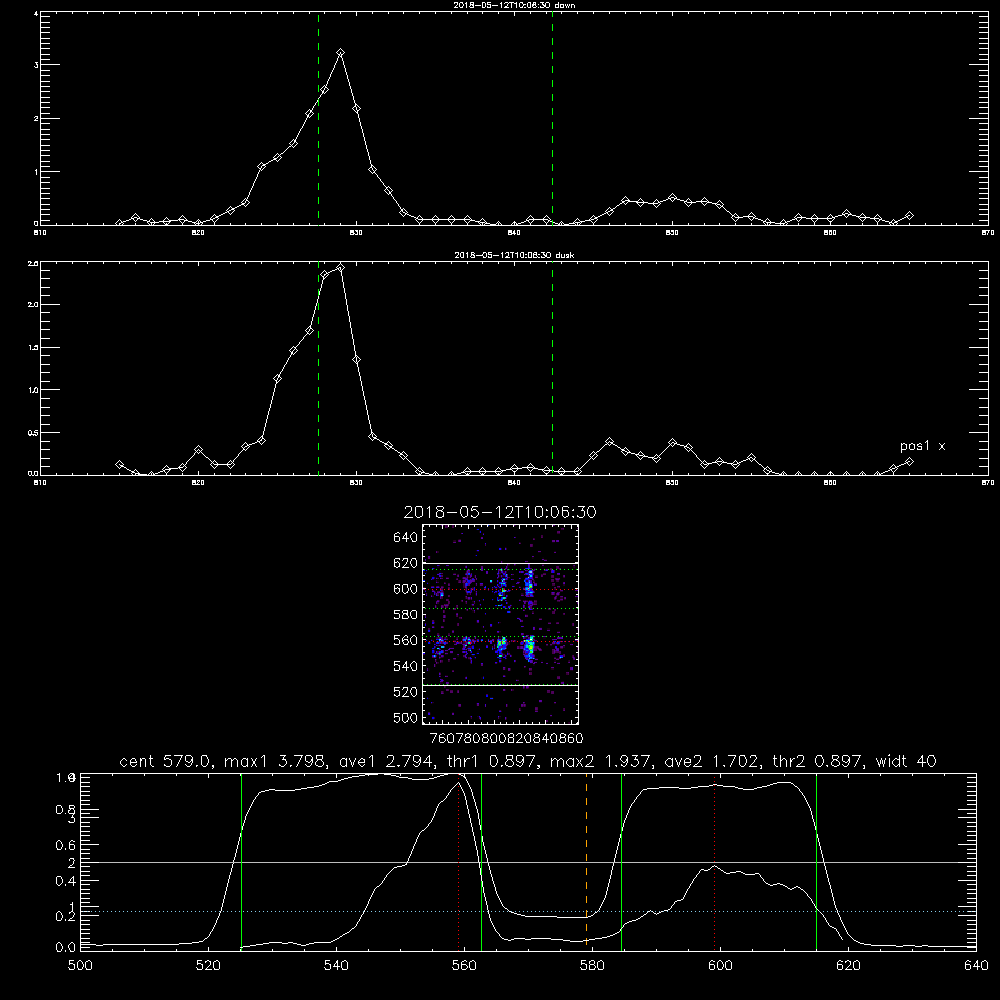Click the bottom plot x-axis label '600'
This screenshot has height=1000, width=1000.
point(720,965)
